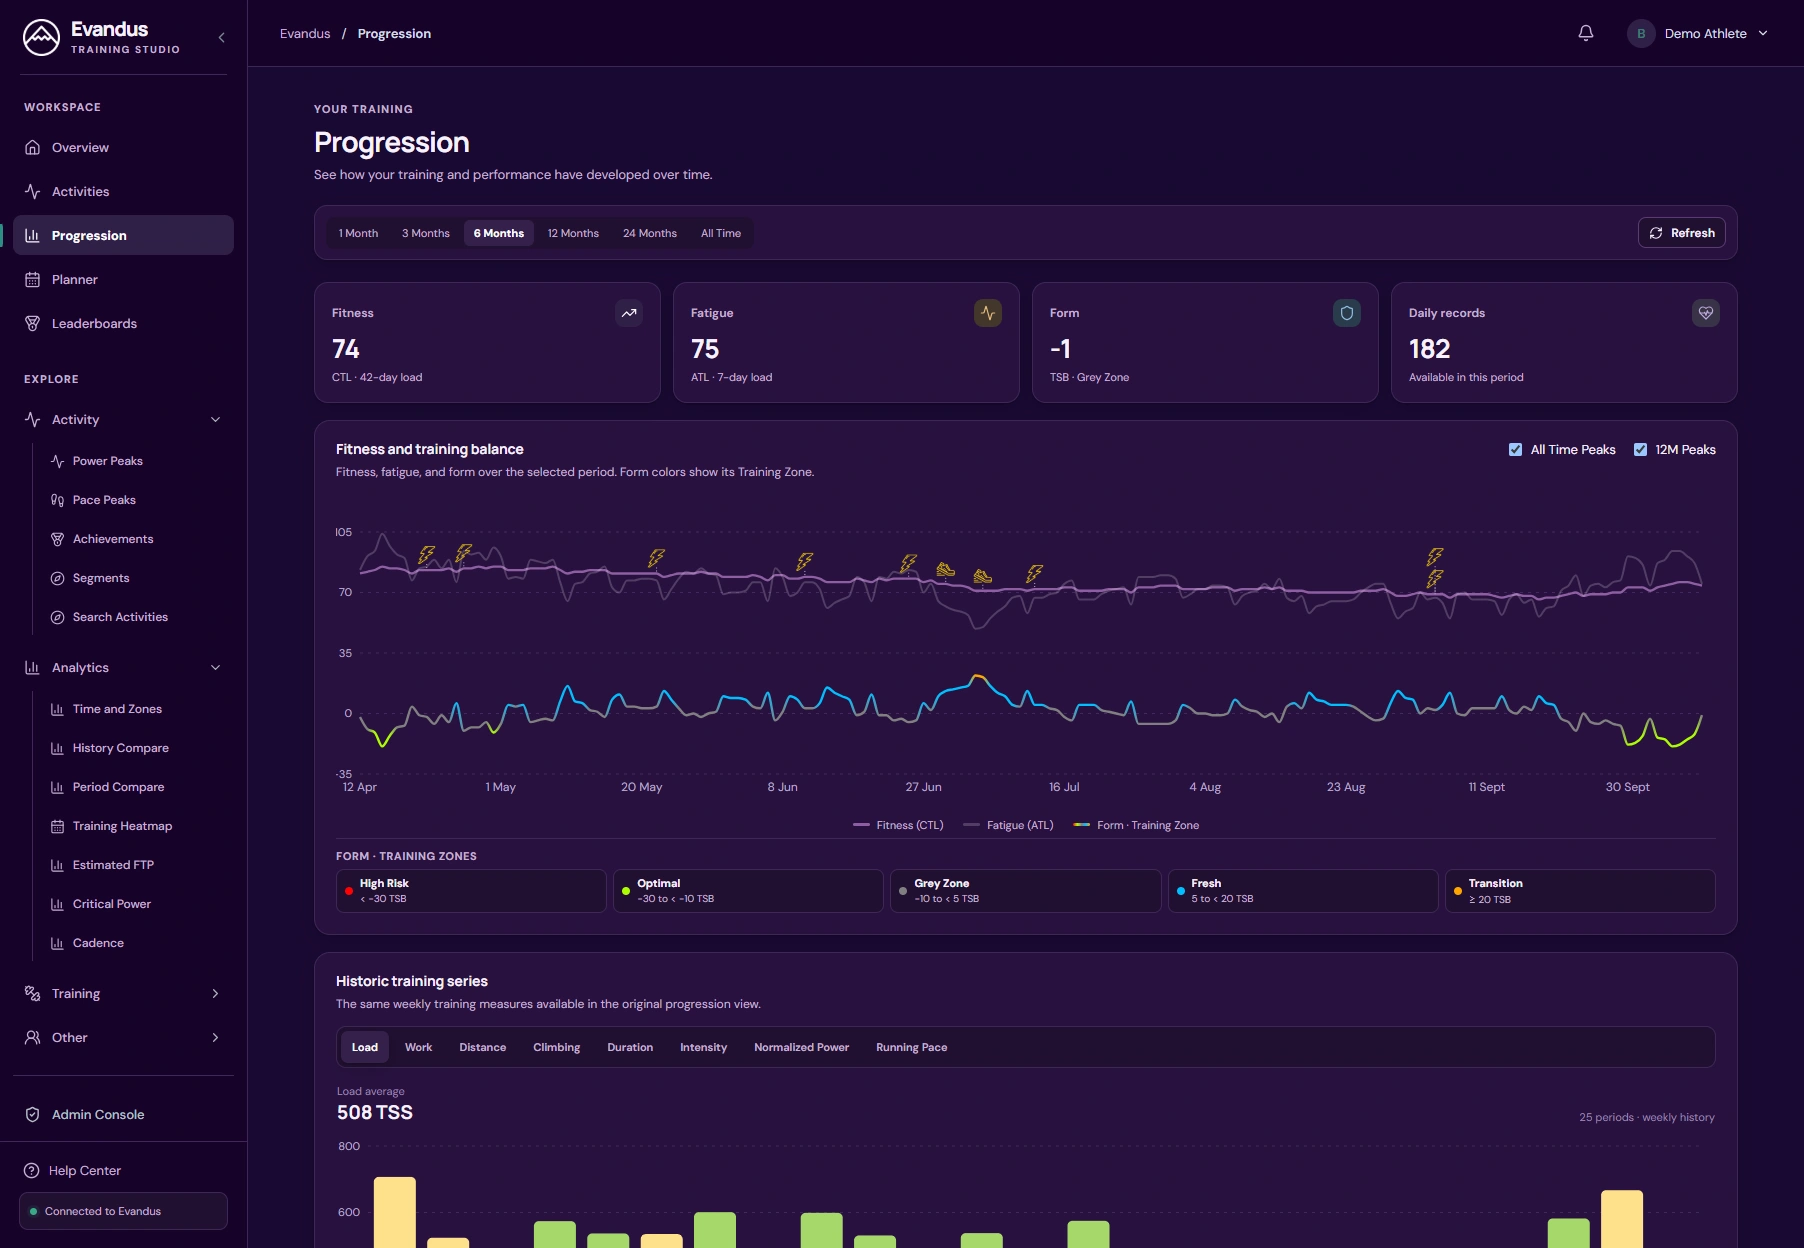Click the notifications bell icon
The width and height of the screenshot is (1804, 1248).
[x=1586, y=33]
